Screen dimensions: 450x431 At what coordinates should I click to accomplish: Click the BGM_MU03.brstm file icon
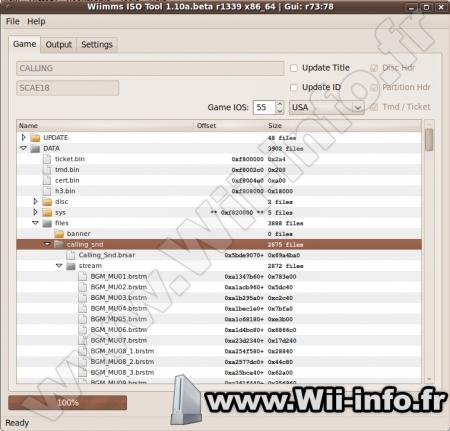click(x=83, y=298)
